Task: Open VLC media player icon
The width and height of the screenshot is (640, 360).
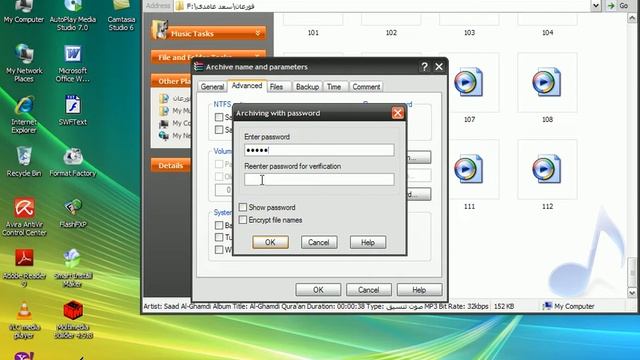Action: 24,320
